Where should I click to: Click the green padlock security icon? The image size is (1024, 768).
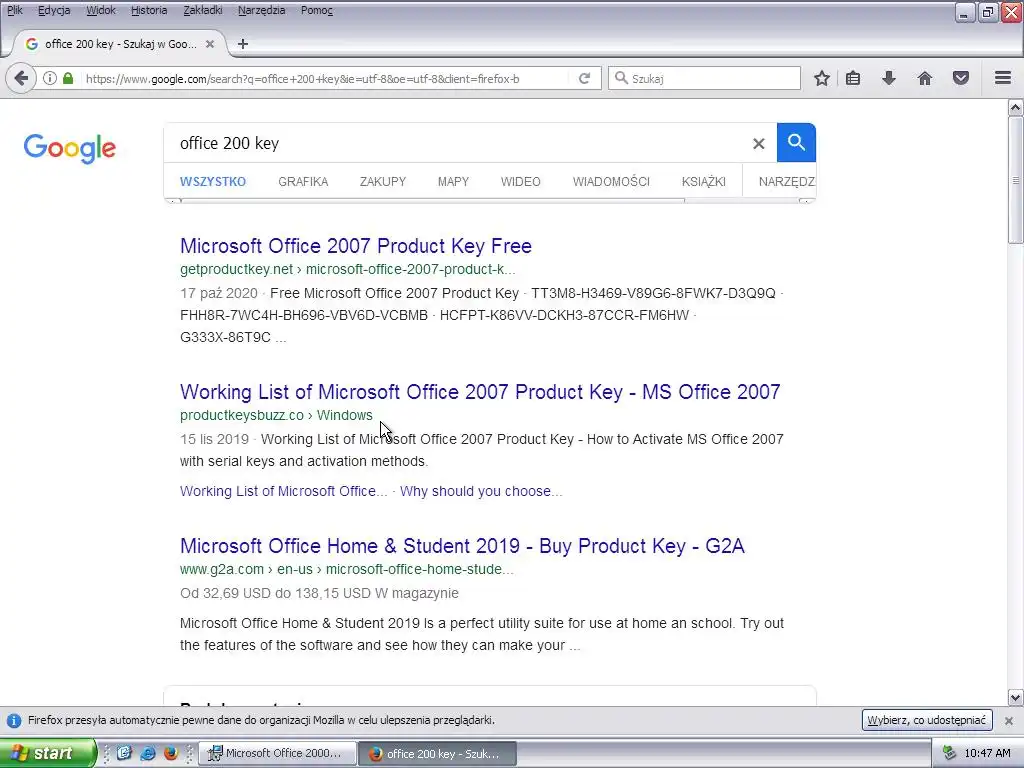pyautogui.click(x=68, y=78)
